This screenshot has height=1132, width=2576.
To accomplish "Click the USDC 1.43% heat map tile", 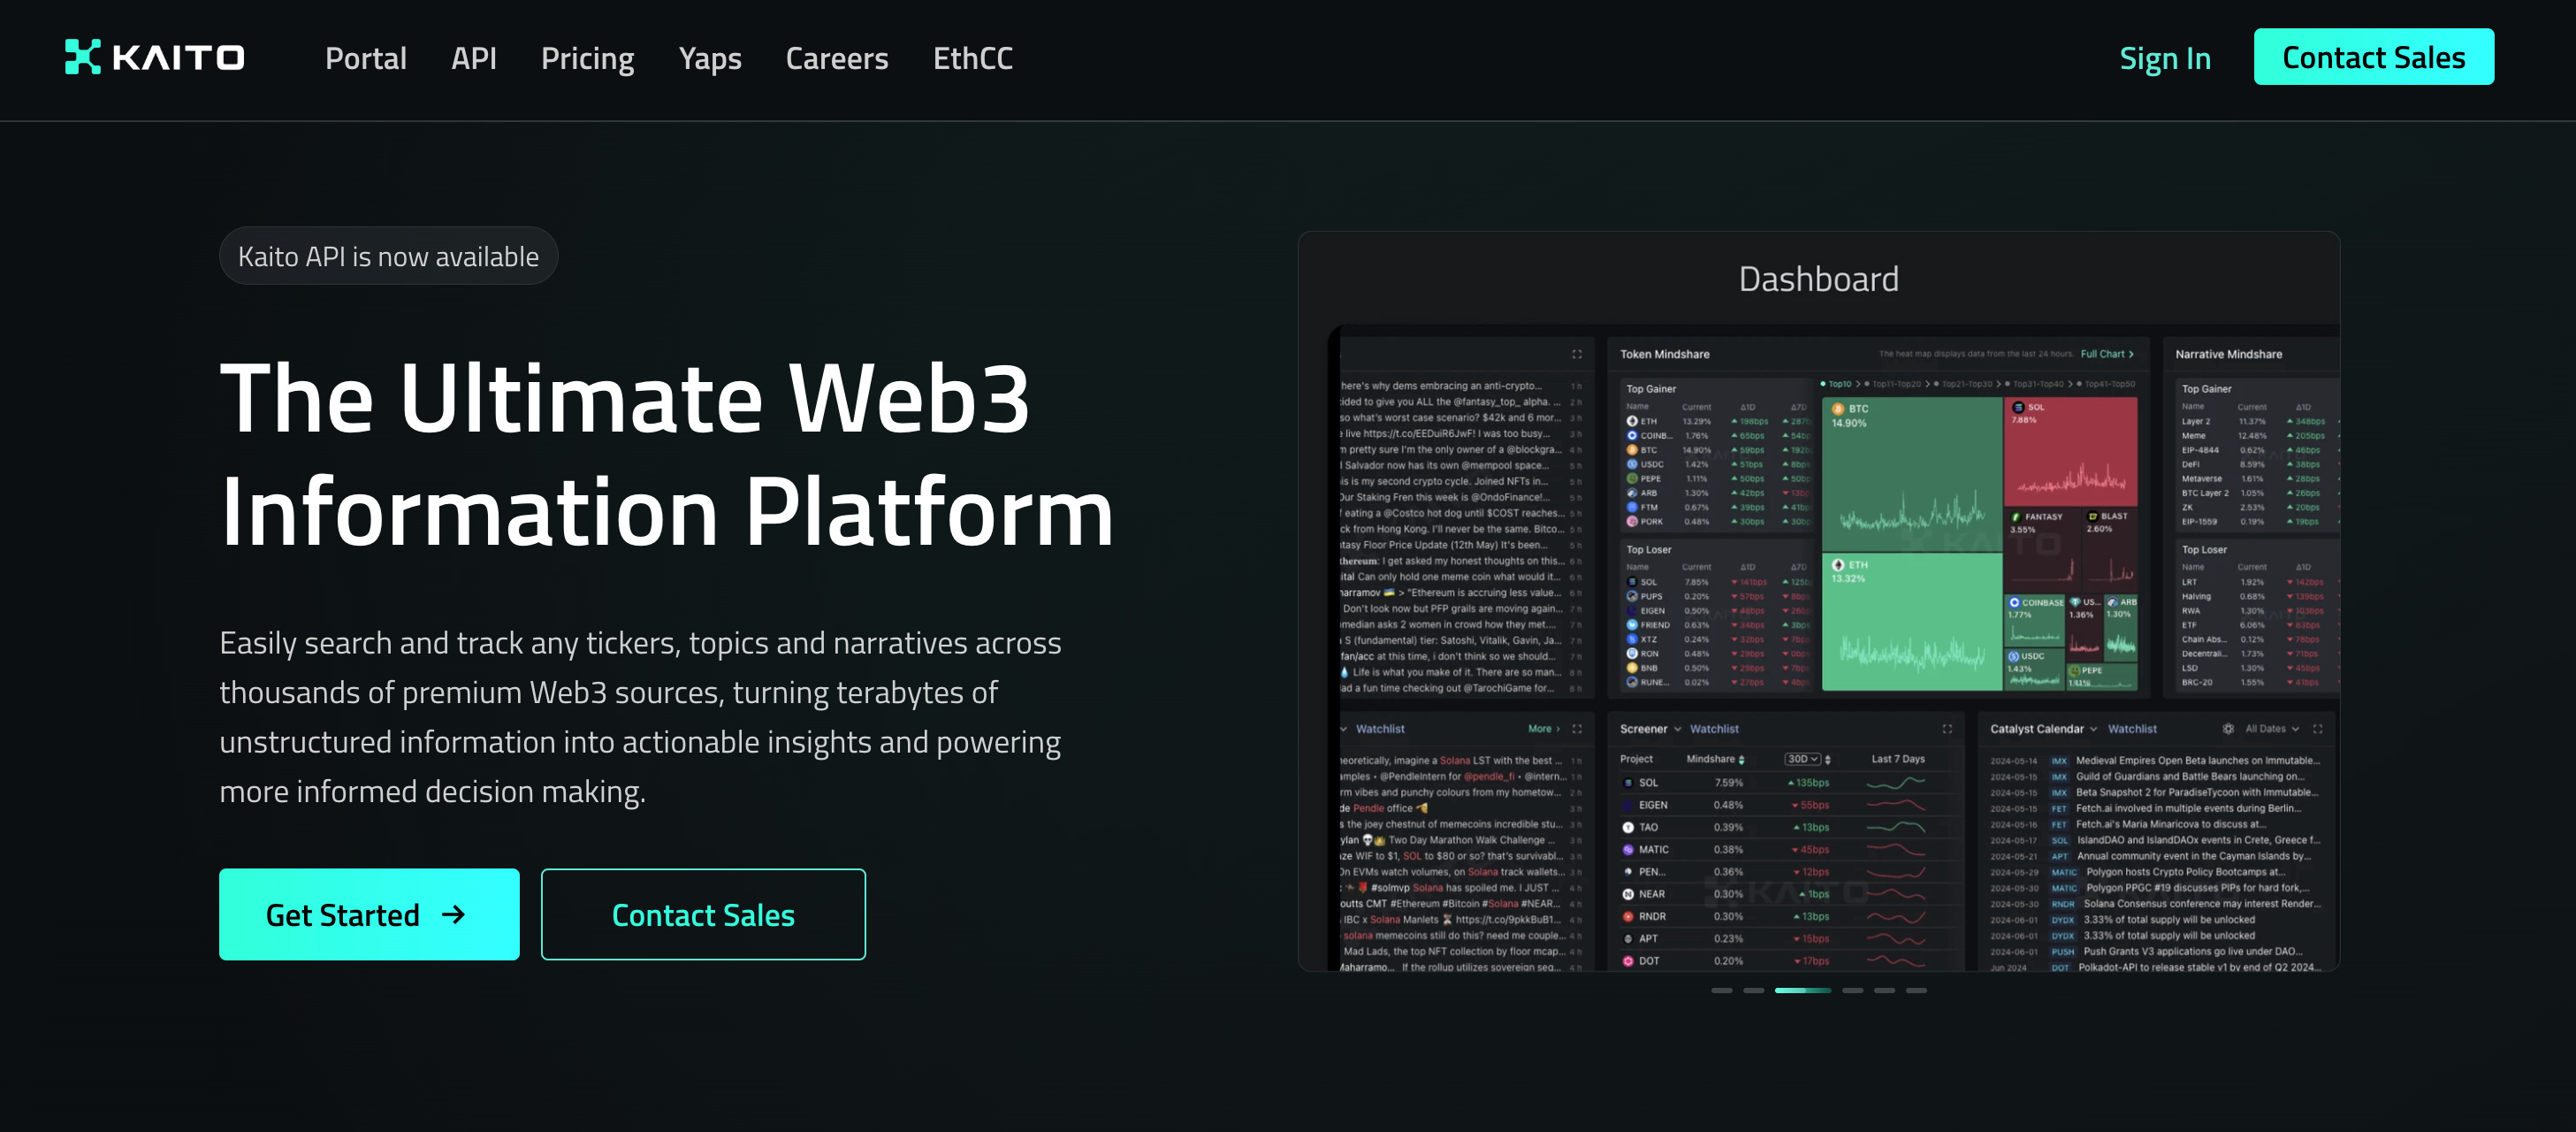I will (x=2034, y=669).
